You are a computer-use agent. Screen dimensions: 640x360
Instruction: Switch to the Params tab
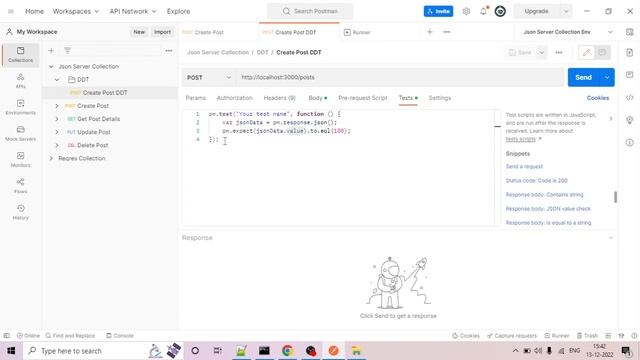click(x=196, y=98)
